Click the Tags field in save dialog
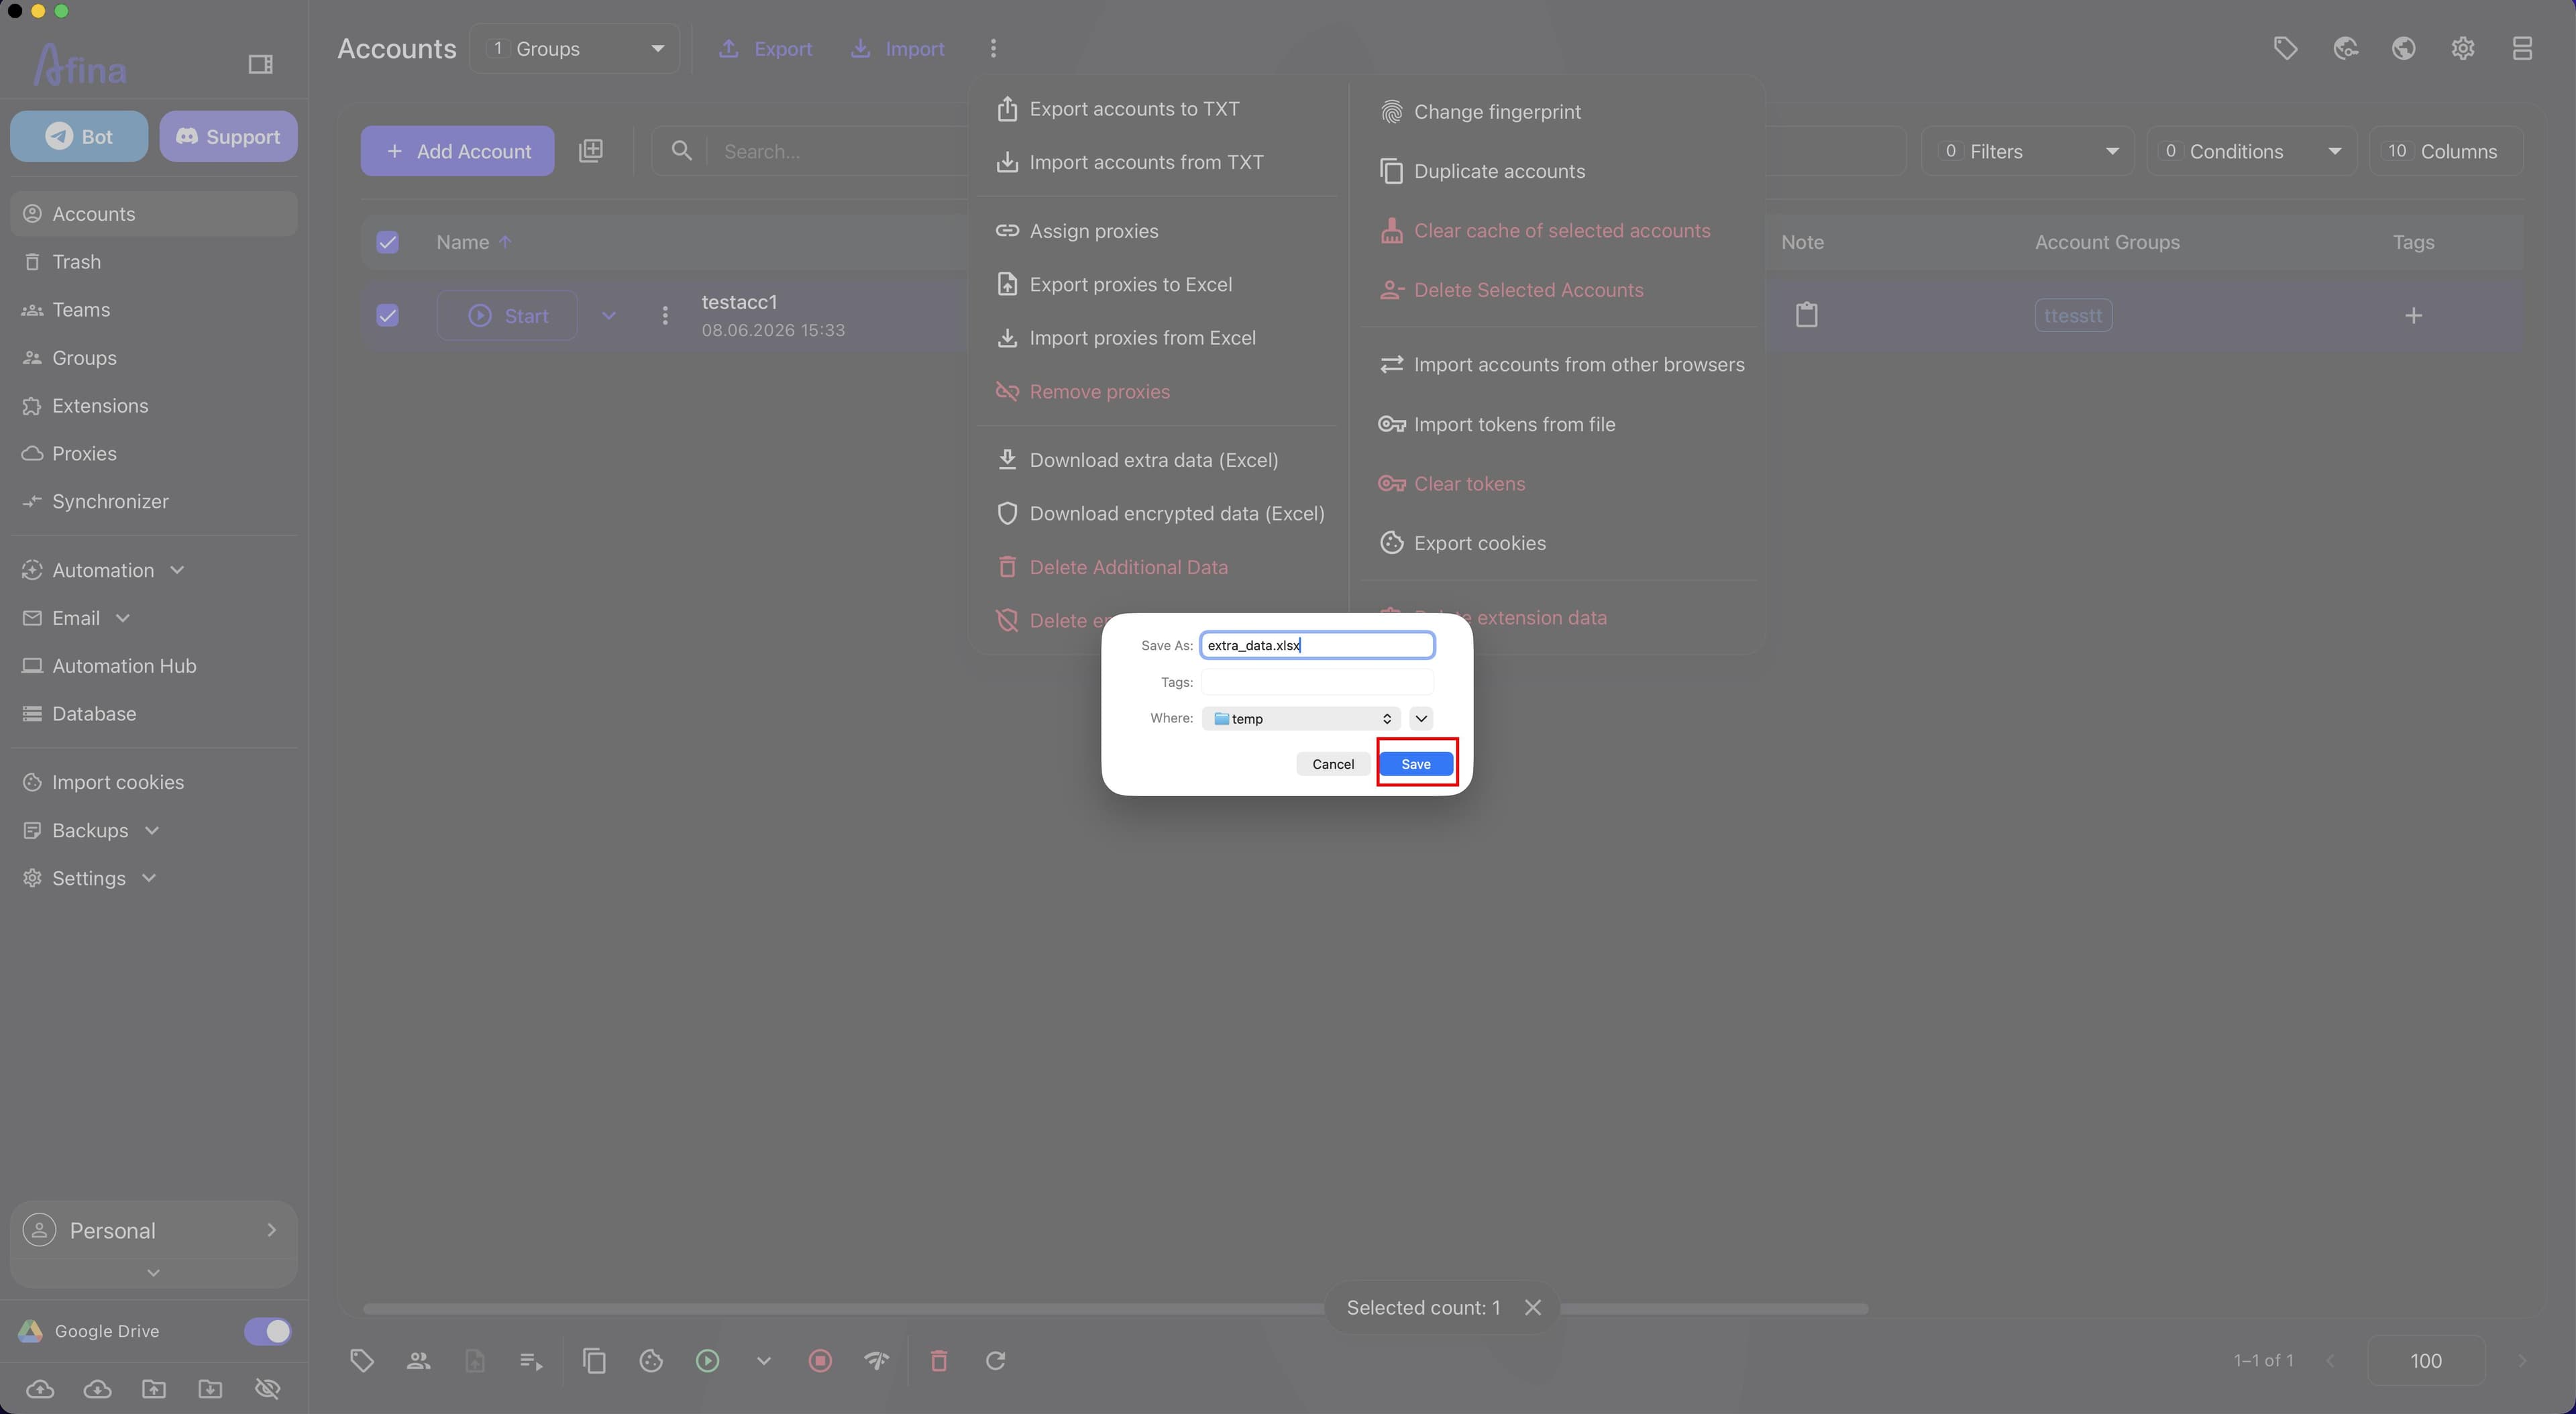Viewport: 2576px width, 1414px height. pyautogui.click(x=1317, y=682)
